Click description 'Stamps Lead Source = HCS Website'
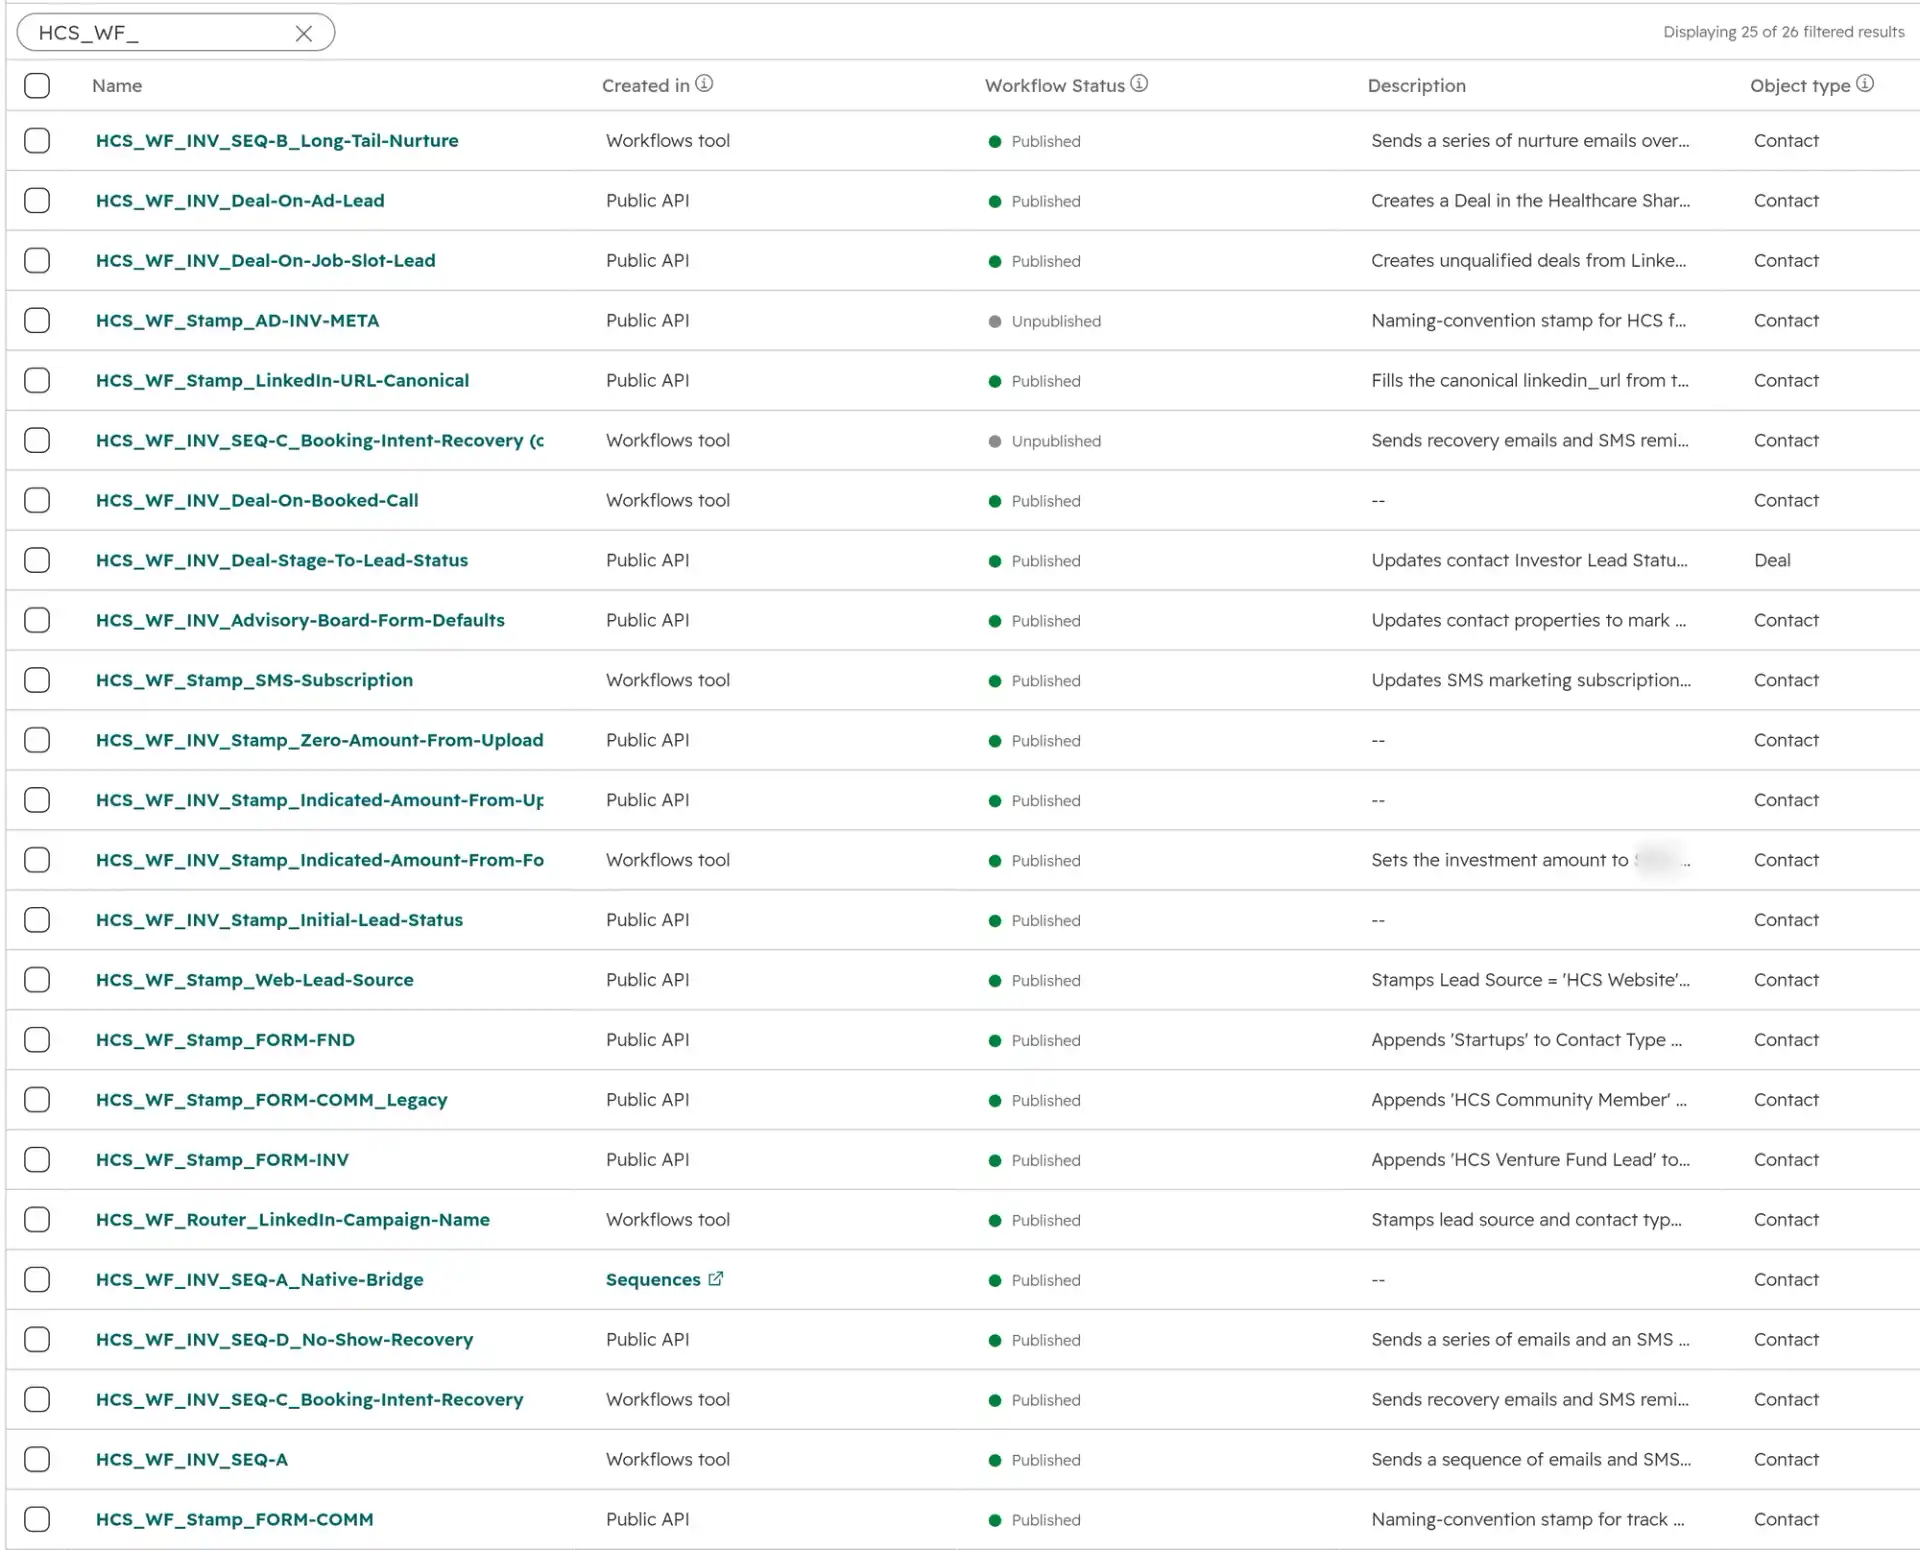 [1530, 980]
